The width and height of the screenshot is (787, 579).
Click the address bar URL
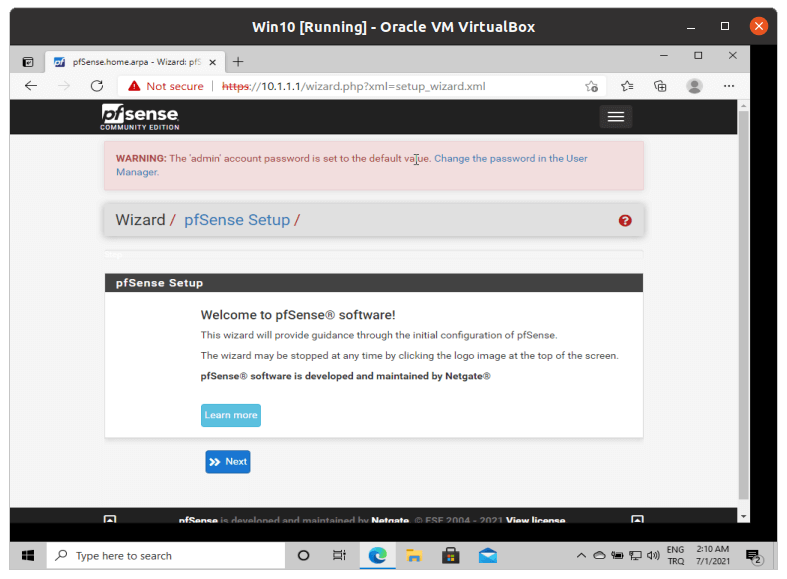(x=353, y=86)
